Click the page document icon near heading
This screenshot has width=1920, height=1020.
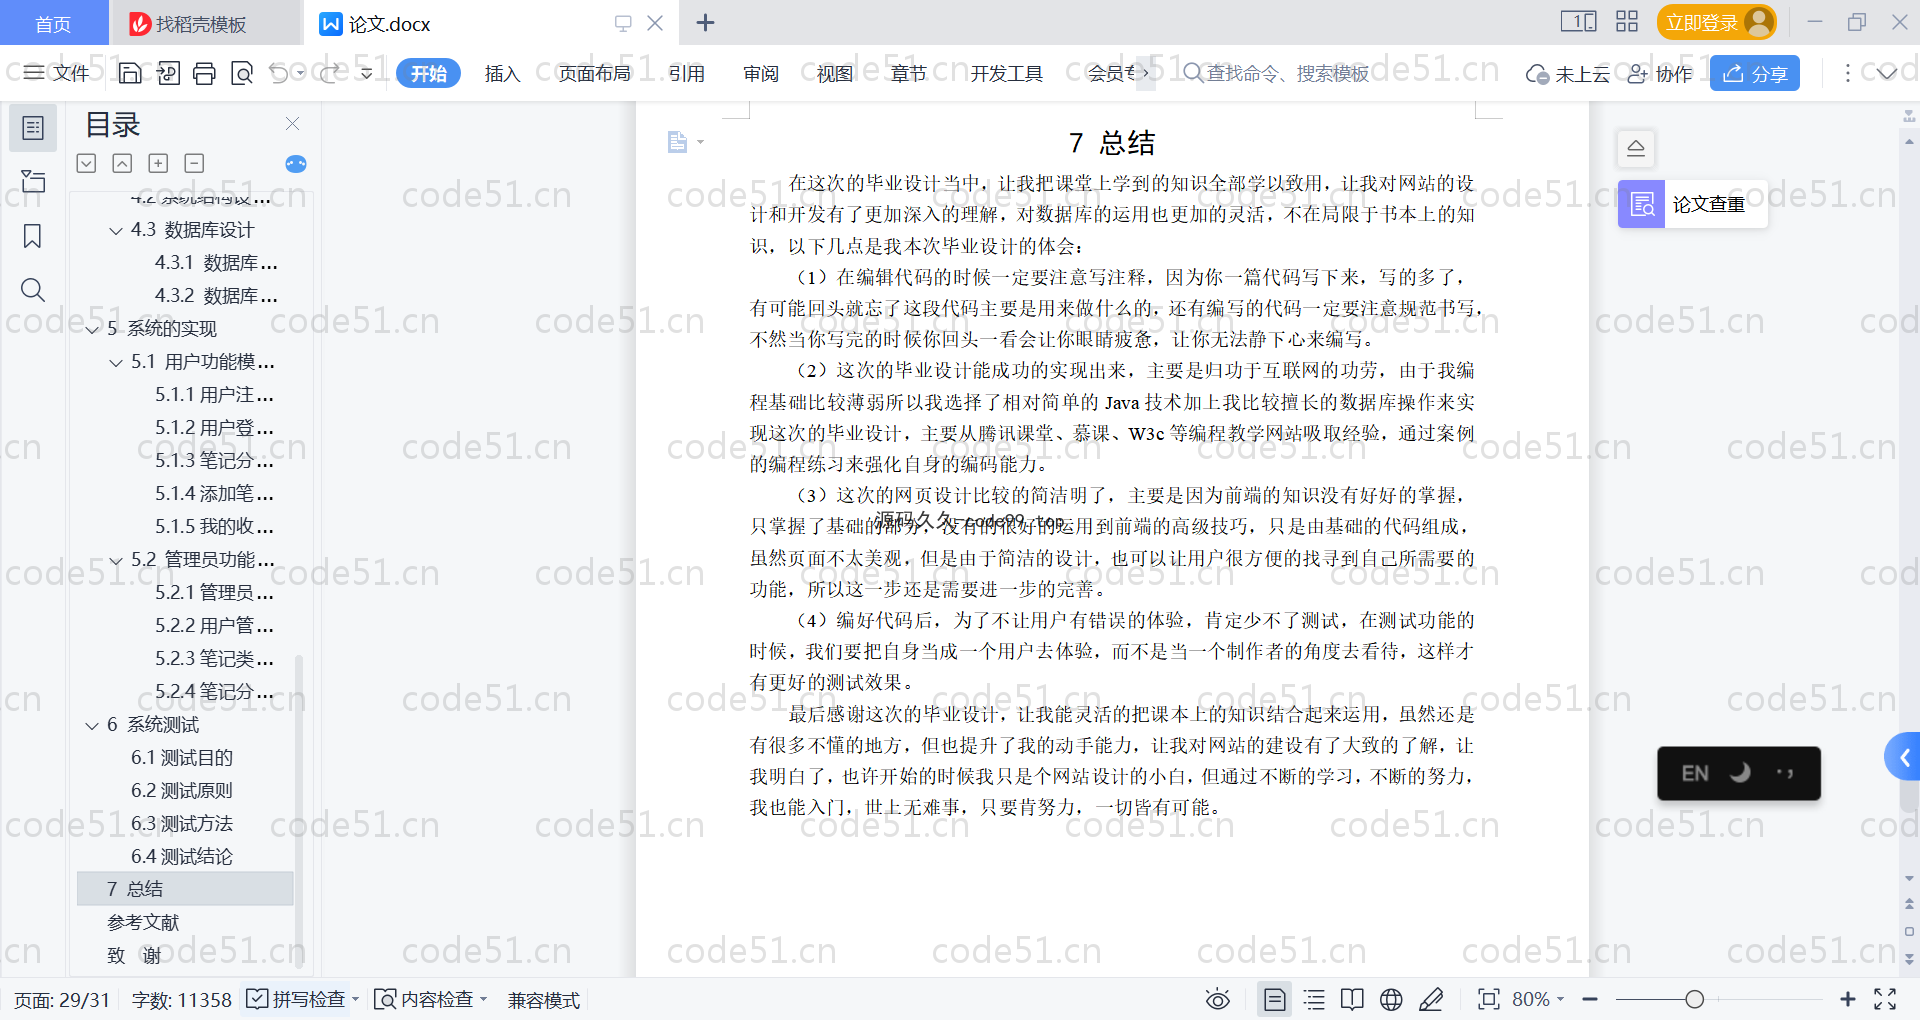point(678,142)
